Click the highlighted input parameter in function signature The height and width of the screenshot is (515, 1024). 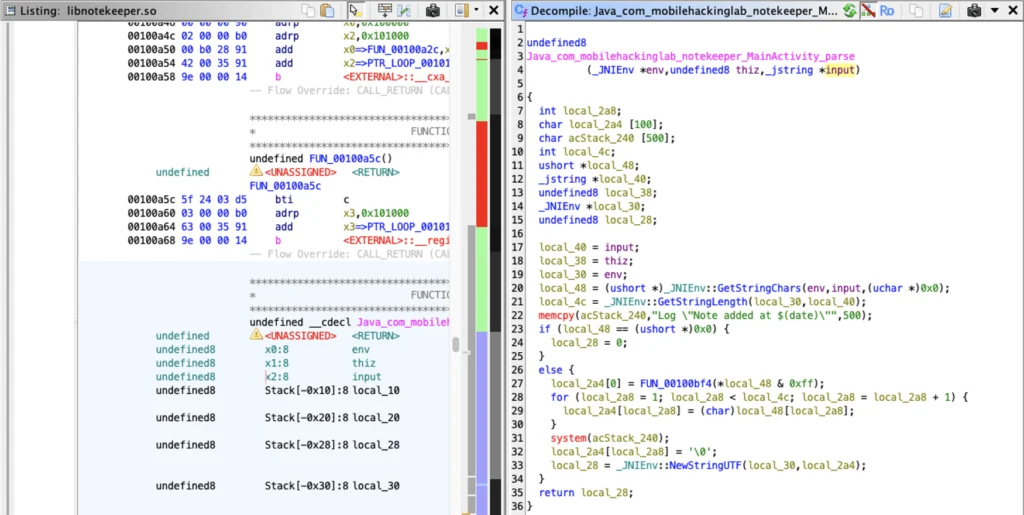pyautogui.click(x=839, y=70)
